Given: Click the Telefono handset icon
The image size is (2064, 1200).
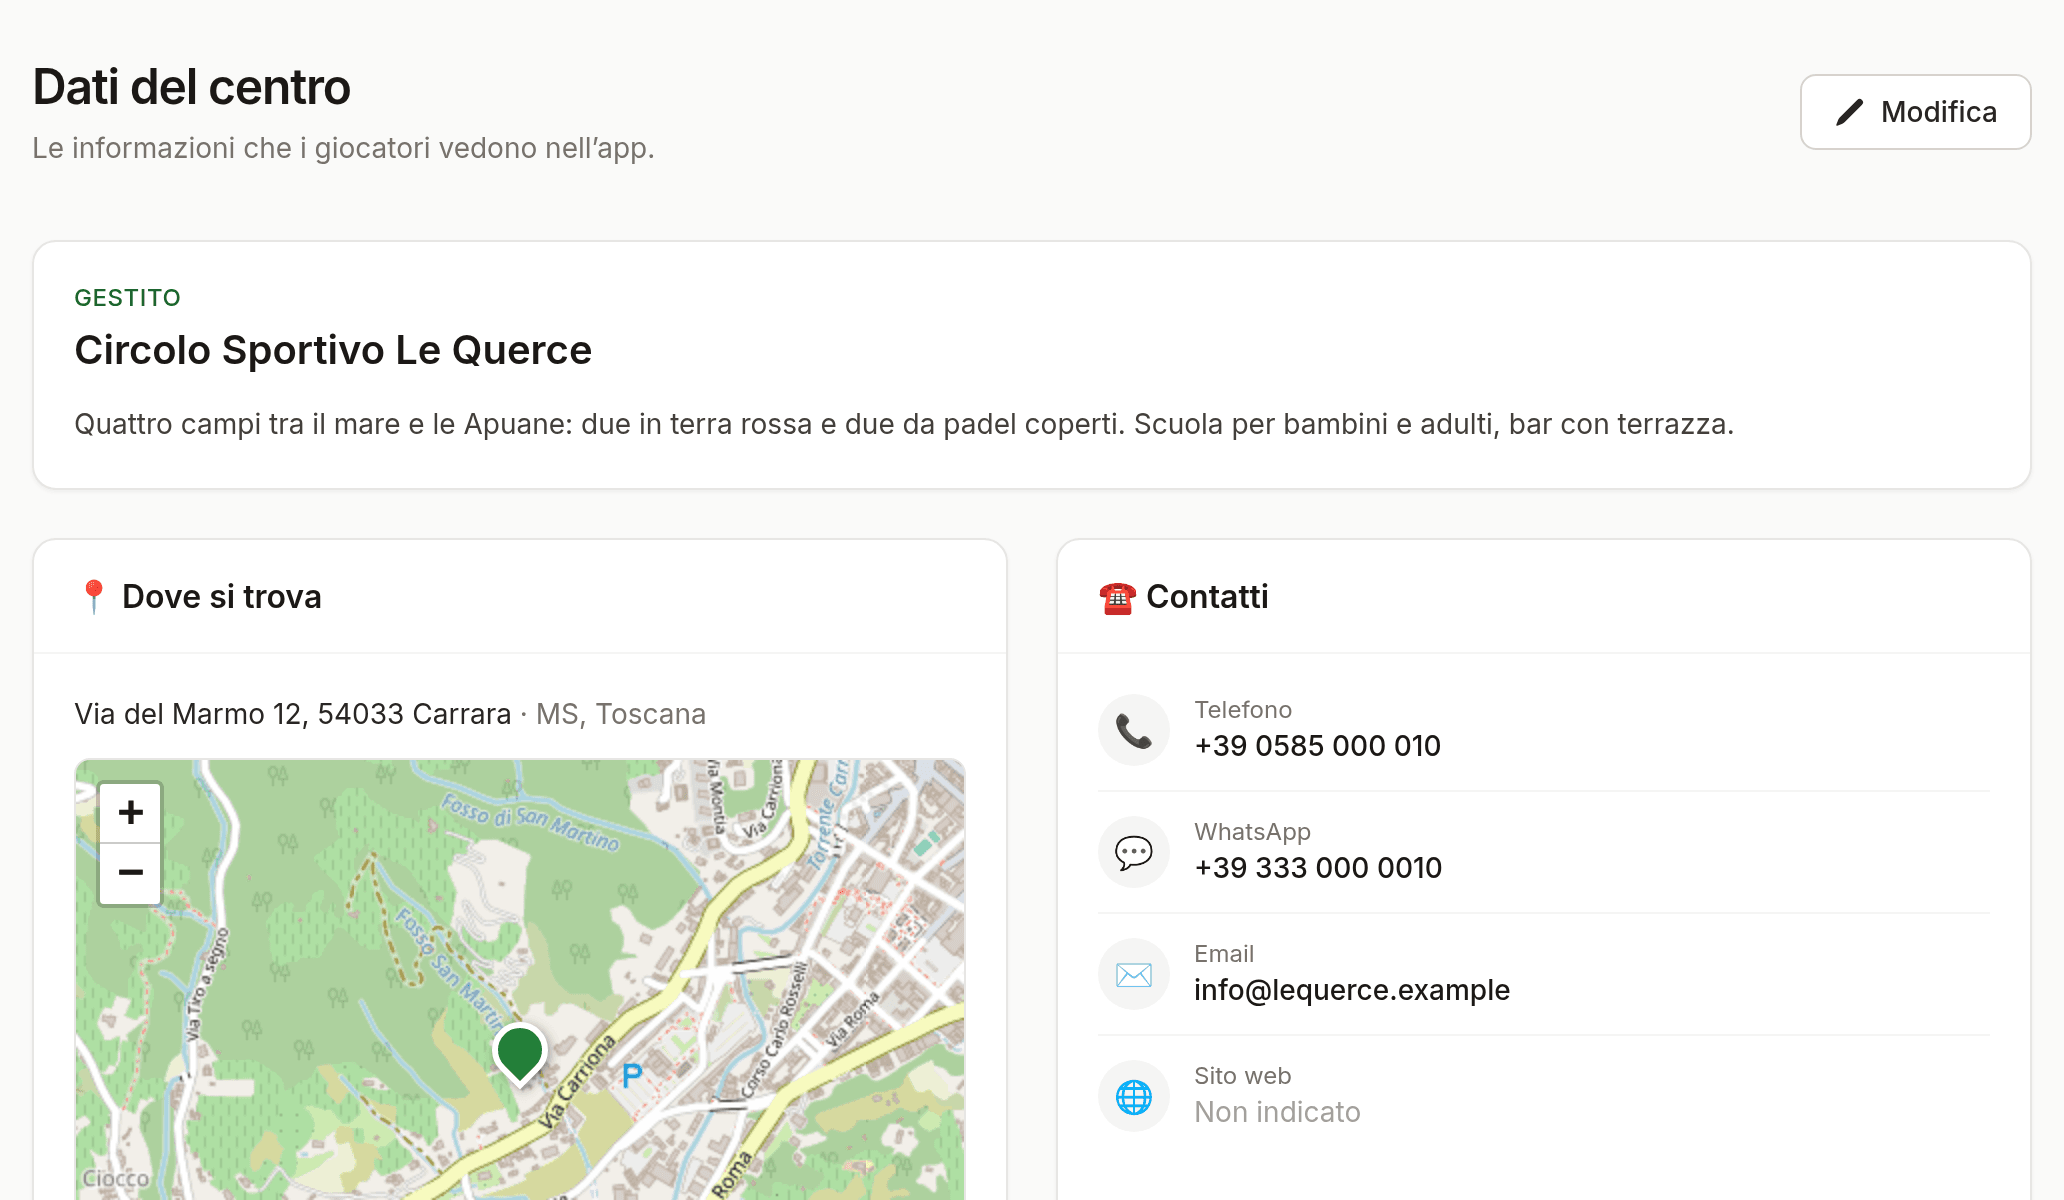Looking at the screenshot, I should 1134,730.
